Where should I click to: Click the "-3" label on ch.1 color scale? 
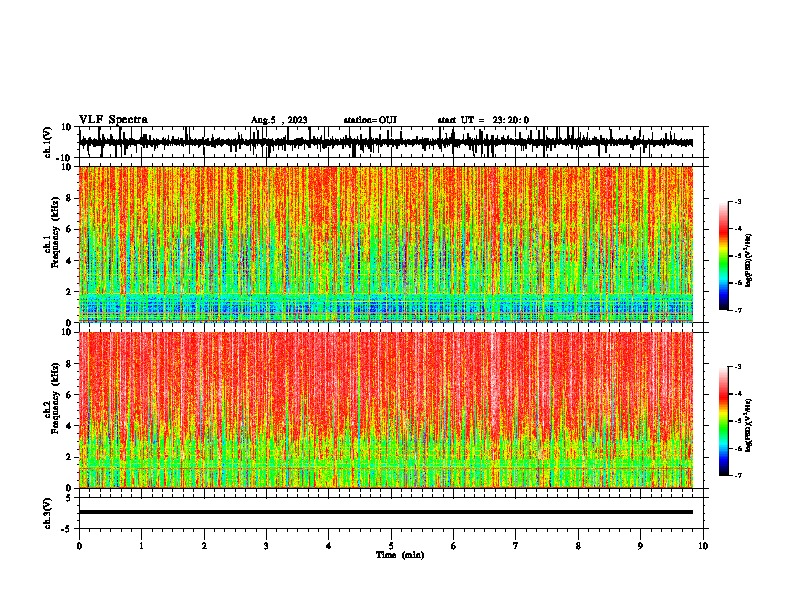738,201
